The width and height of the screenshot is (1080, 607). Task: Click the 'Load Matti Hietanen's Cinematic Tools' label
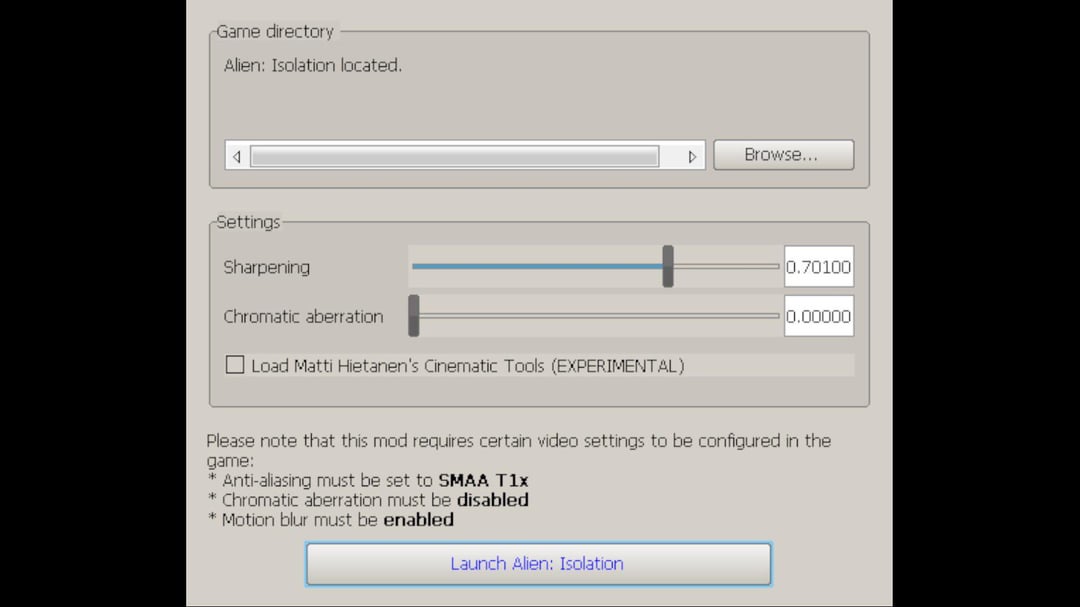467,366
